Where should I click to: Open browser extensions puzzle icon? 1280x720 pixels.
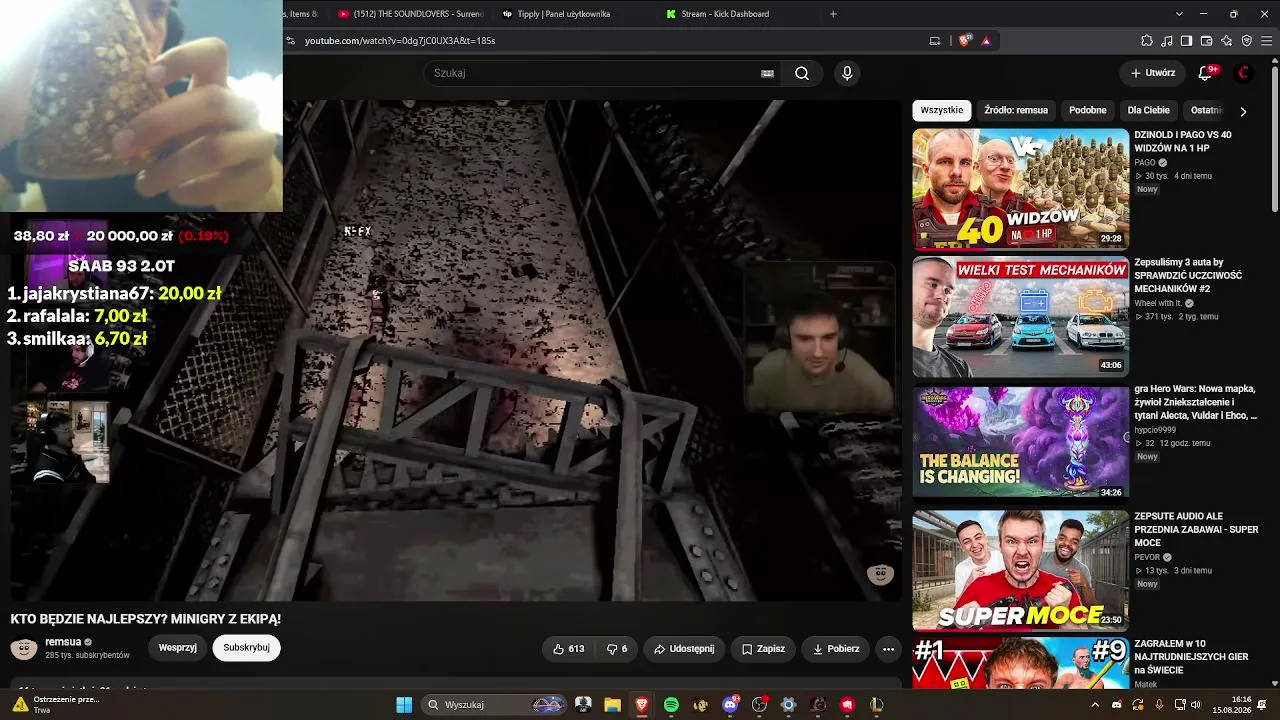pyautogui.click(x=1147, y=41)
